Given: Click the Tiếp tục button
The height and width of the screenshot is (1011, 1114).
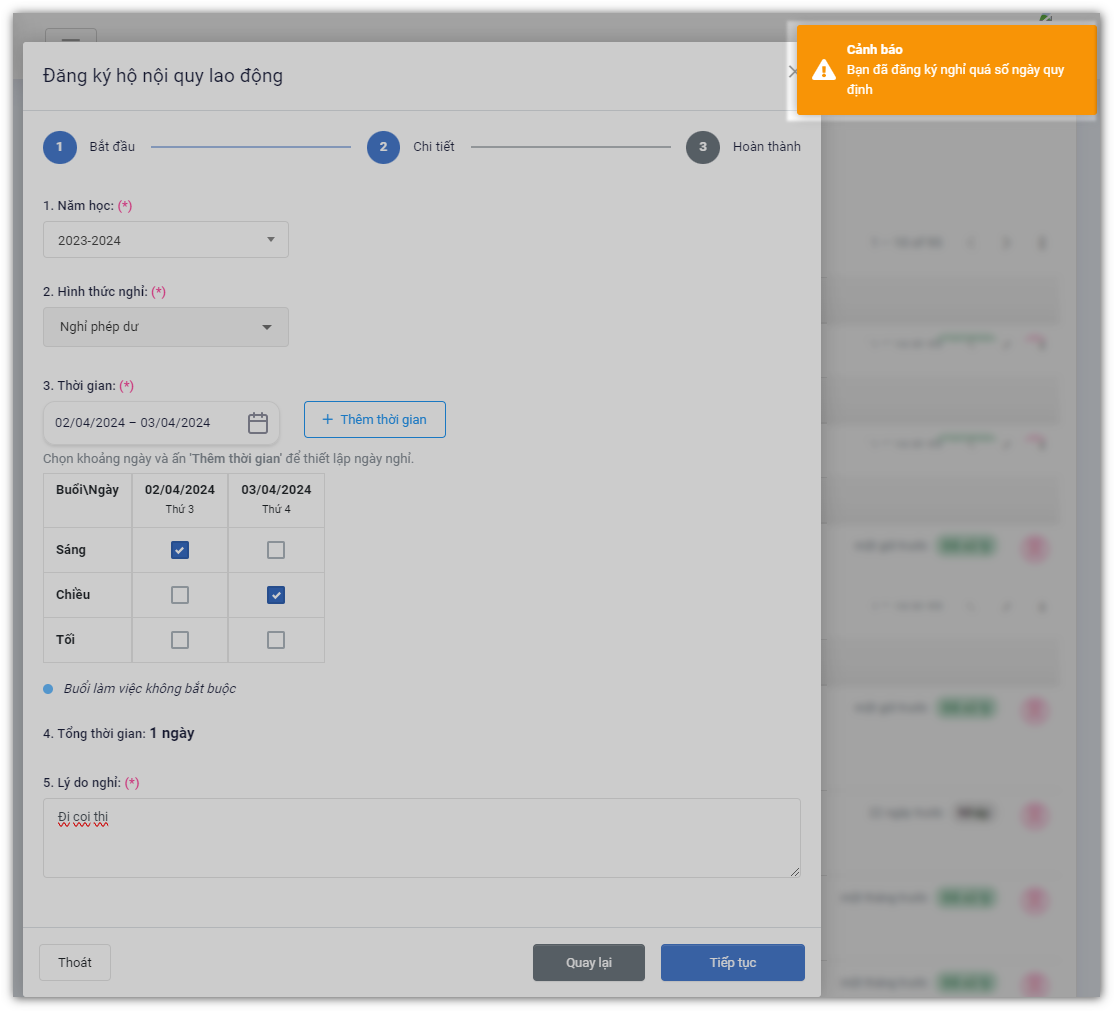Looking at the screenshot, I should pyautogui.click(x=732, y=963).
